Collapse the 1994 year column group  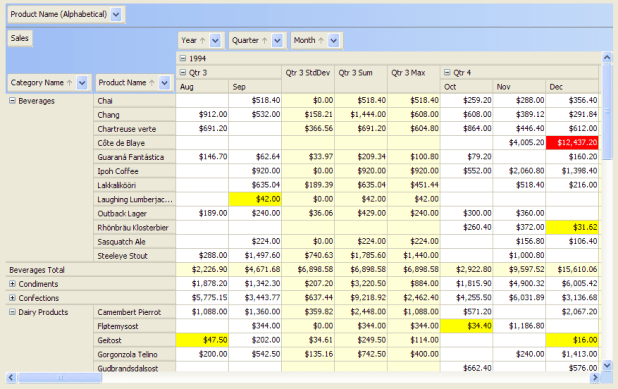click(183, 58)
